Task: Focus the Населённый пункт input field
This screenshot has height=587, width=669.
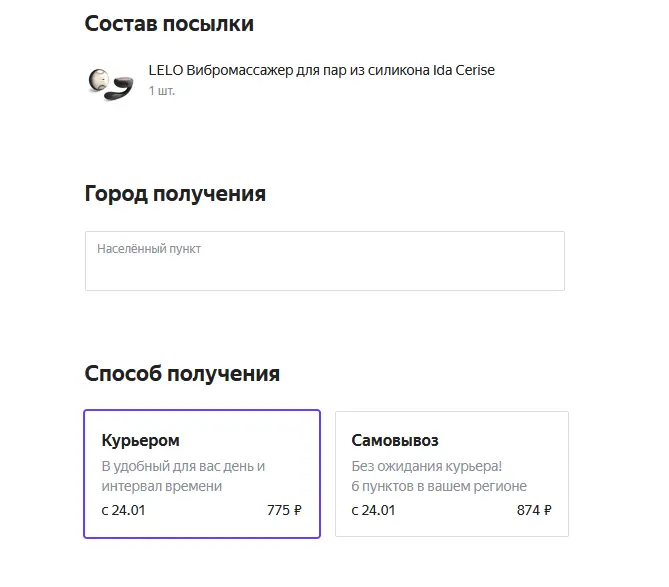Action: tap(325, 261)
